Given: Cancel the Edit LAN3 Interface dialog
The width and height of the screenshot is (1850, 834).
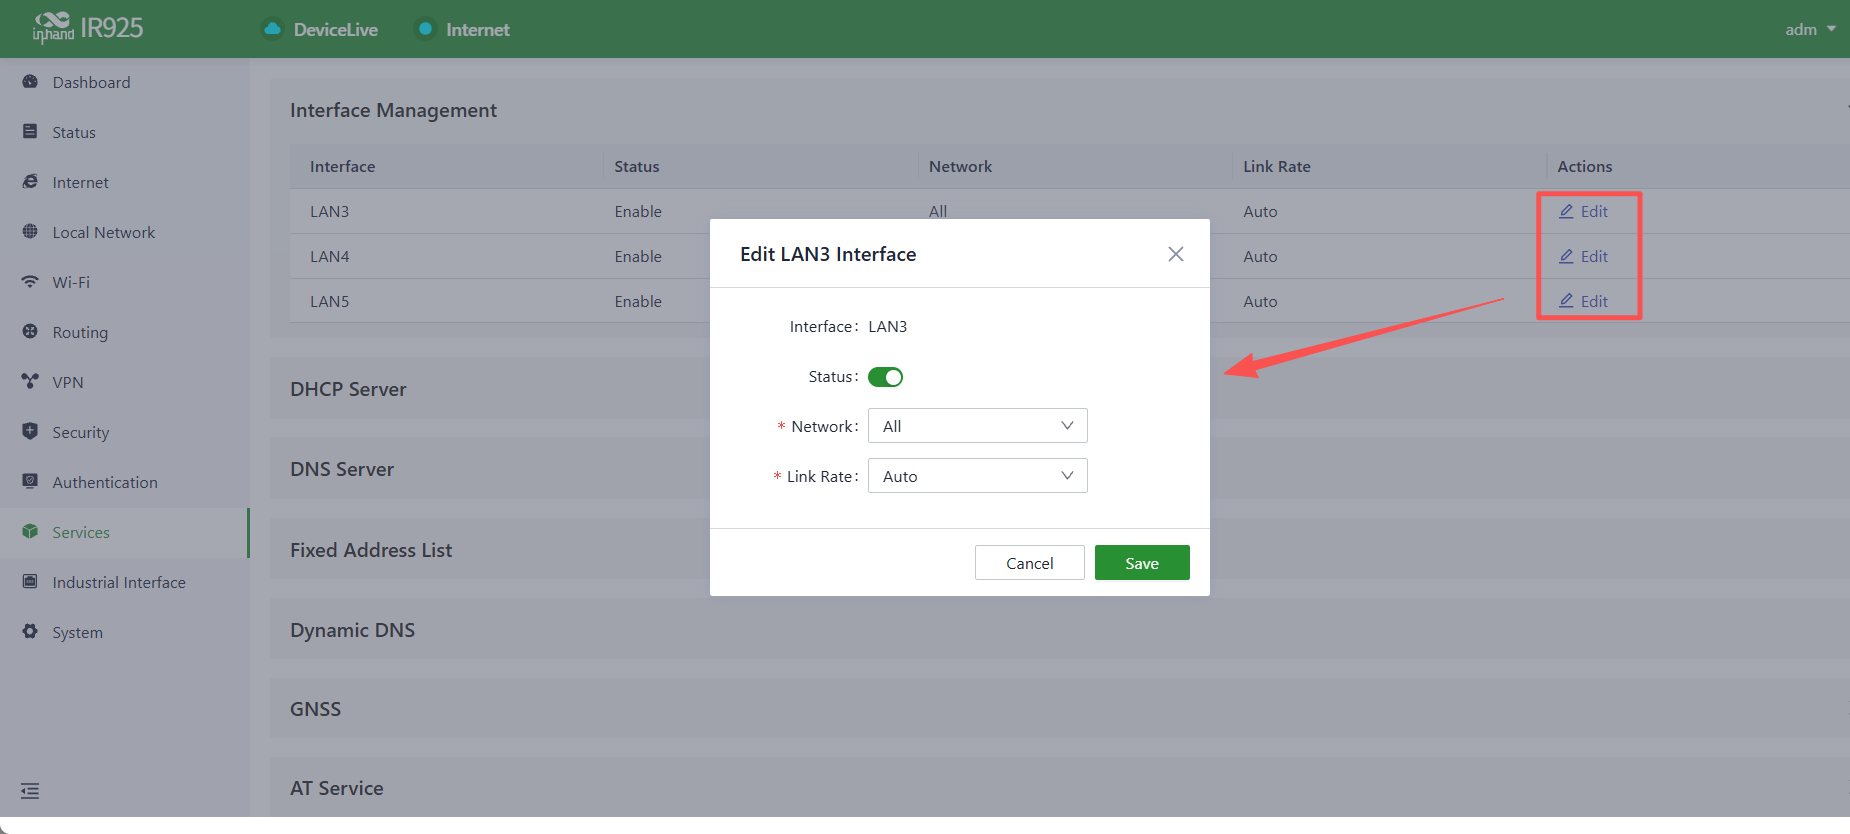Looking at the screenshot, I should (1030, 563).
